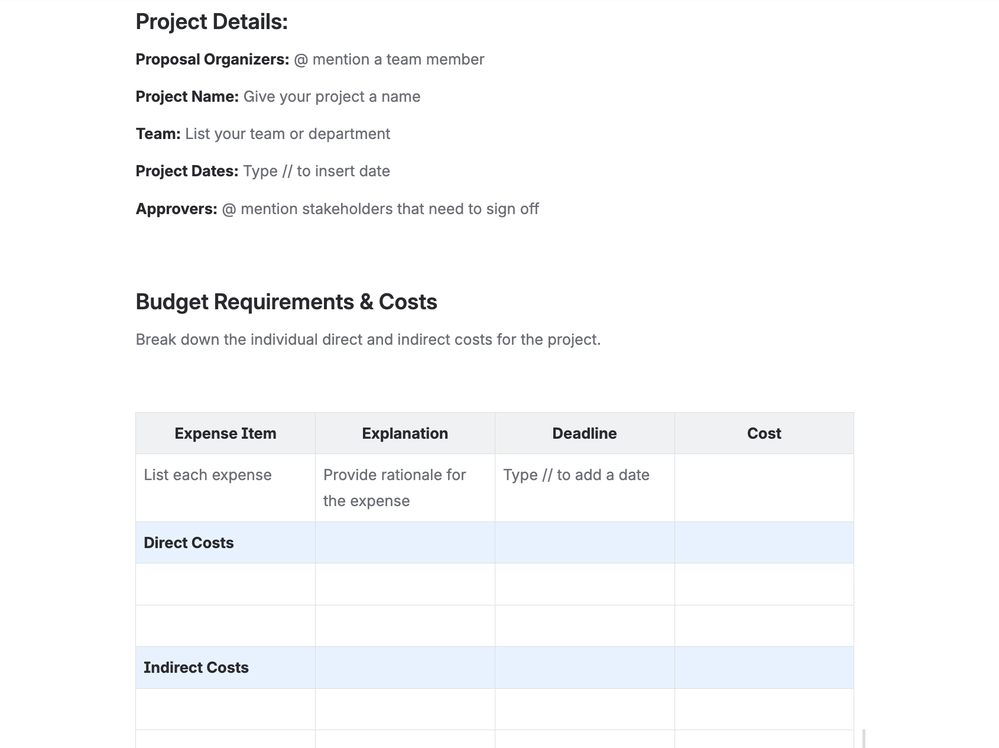Screen dimensions: 999x748
Task: Click the Project Details heading
Action: click(x=211, y=20)
